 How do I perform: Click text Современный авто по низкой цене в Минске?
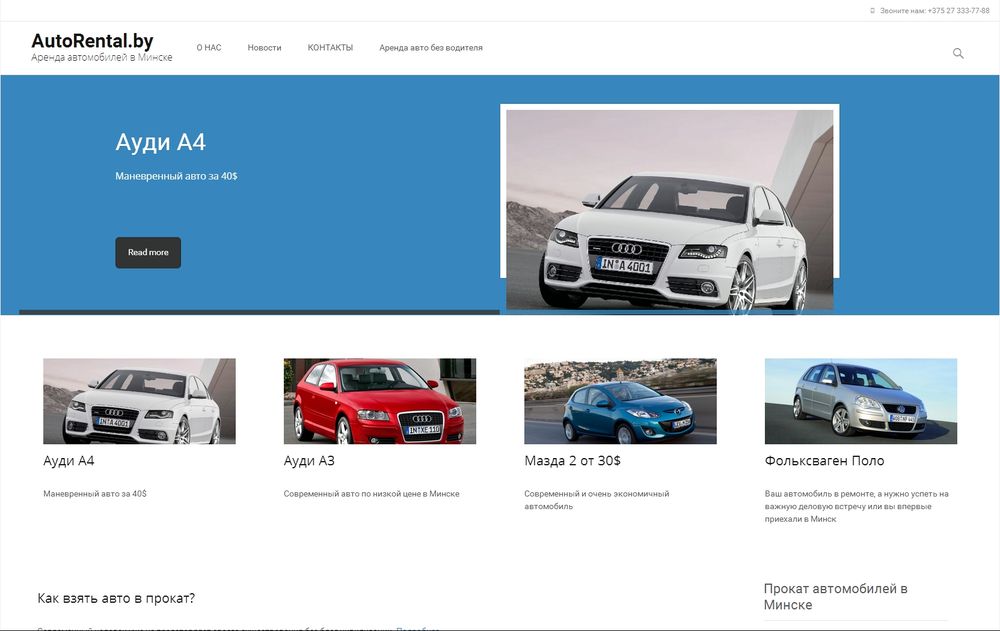coord(371,494)
